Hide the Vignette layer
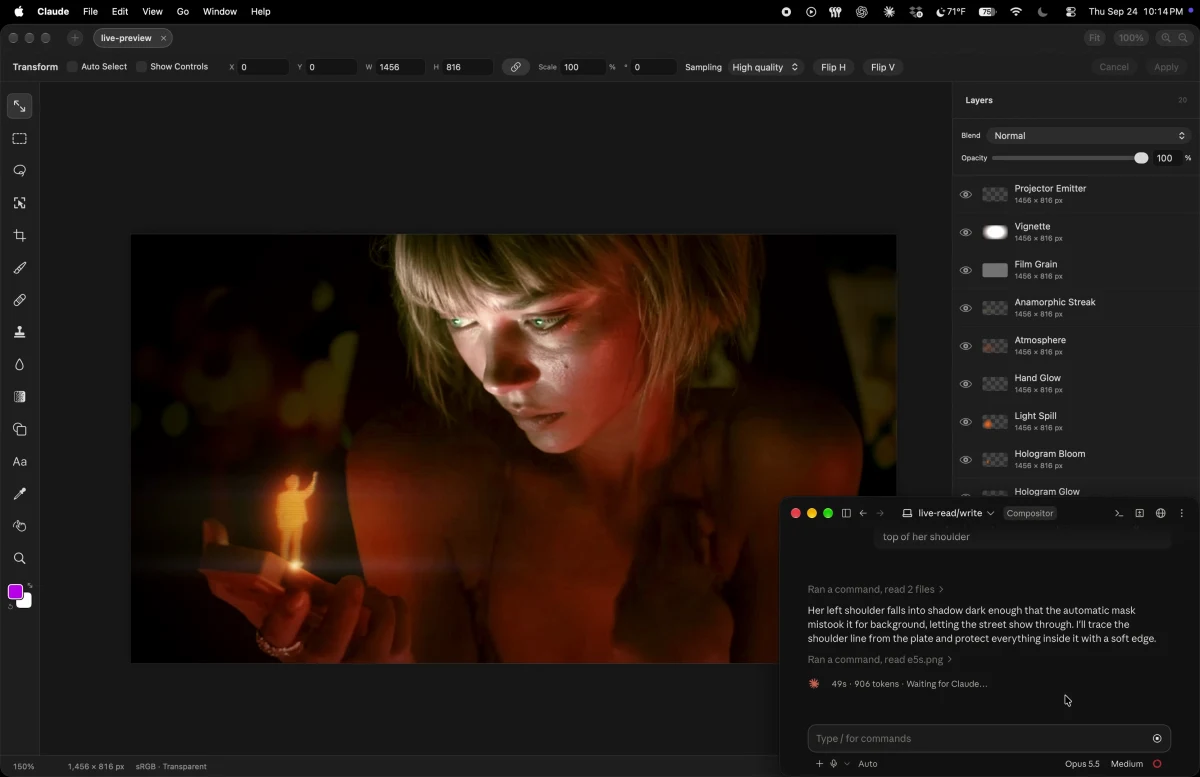The image size is (1200, 777). click(966, 233)
